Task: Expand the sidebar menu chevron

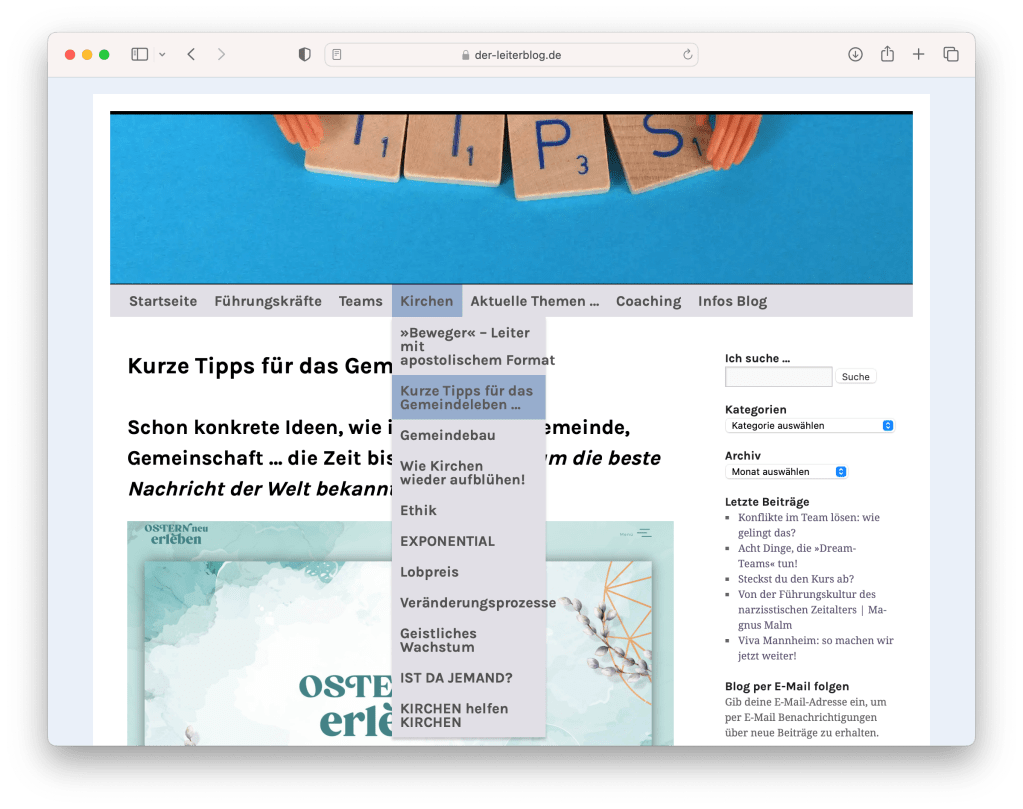Action: coord(162,55)
